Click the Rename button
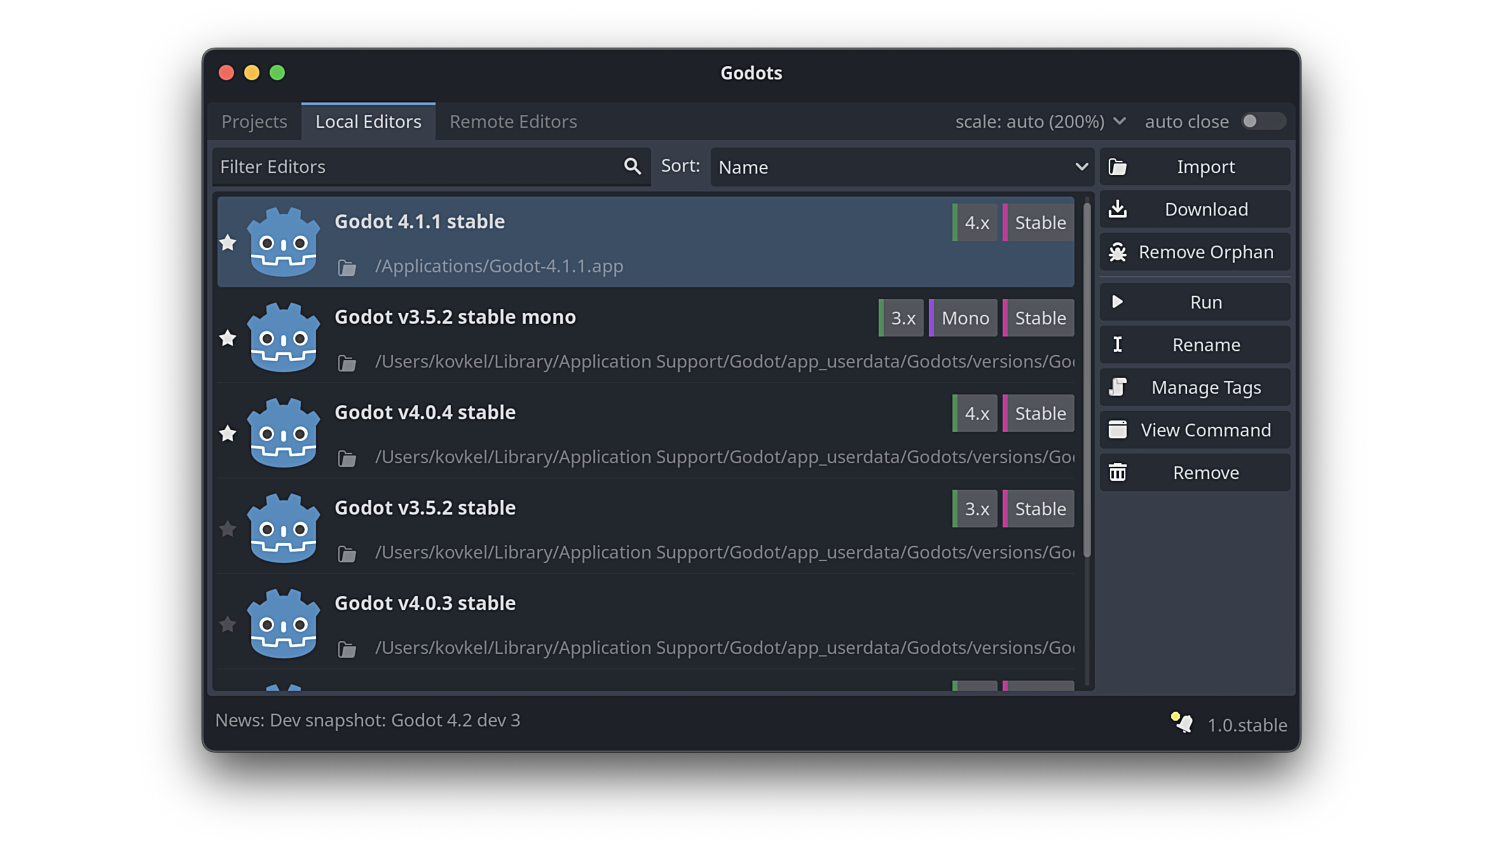The width and height of the screenshot is (1504, 846). point(1195,345)
